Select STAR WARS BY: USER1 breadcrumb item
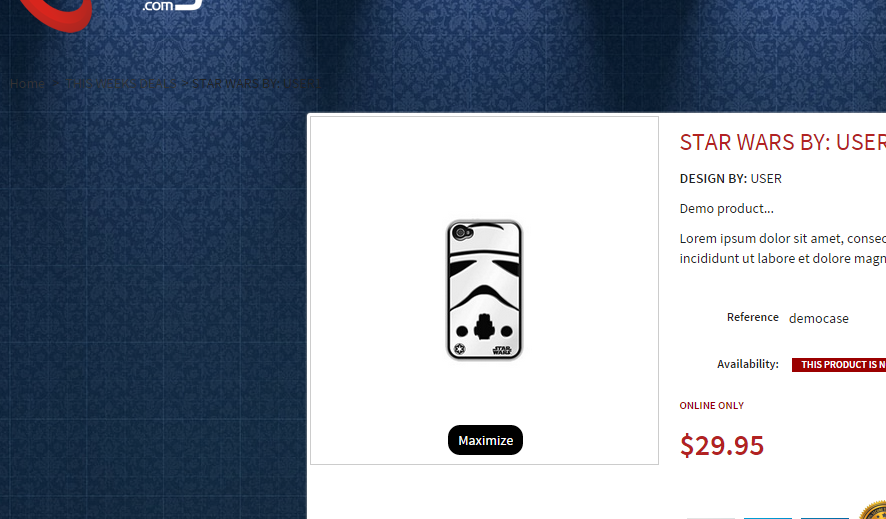Screen dimensions: 886x519 click(x=257, y=84)
